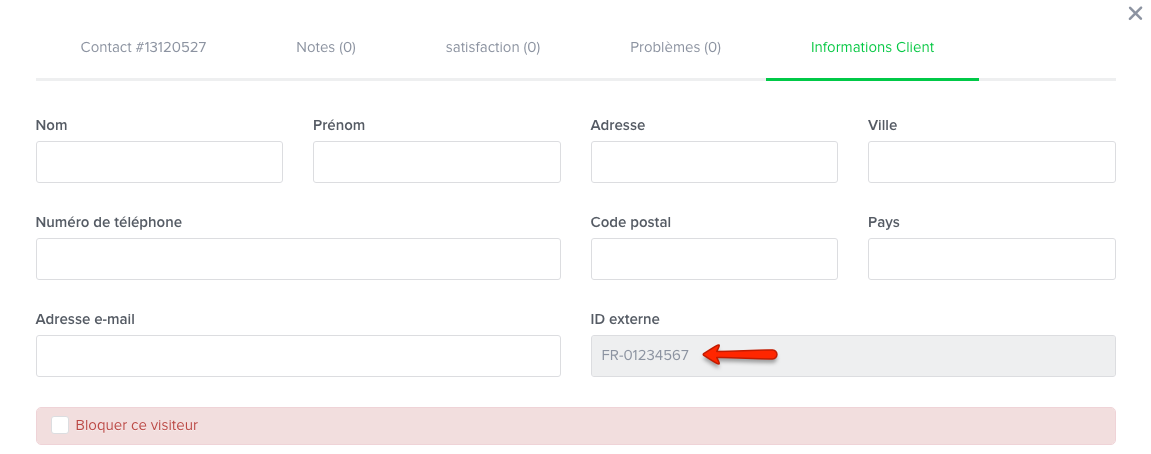Go to the Problèmes (0) tab
Image resolution: width=1151 pixels, height=454 pixels.
point(675,48)
